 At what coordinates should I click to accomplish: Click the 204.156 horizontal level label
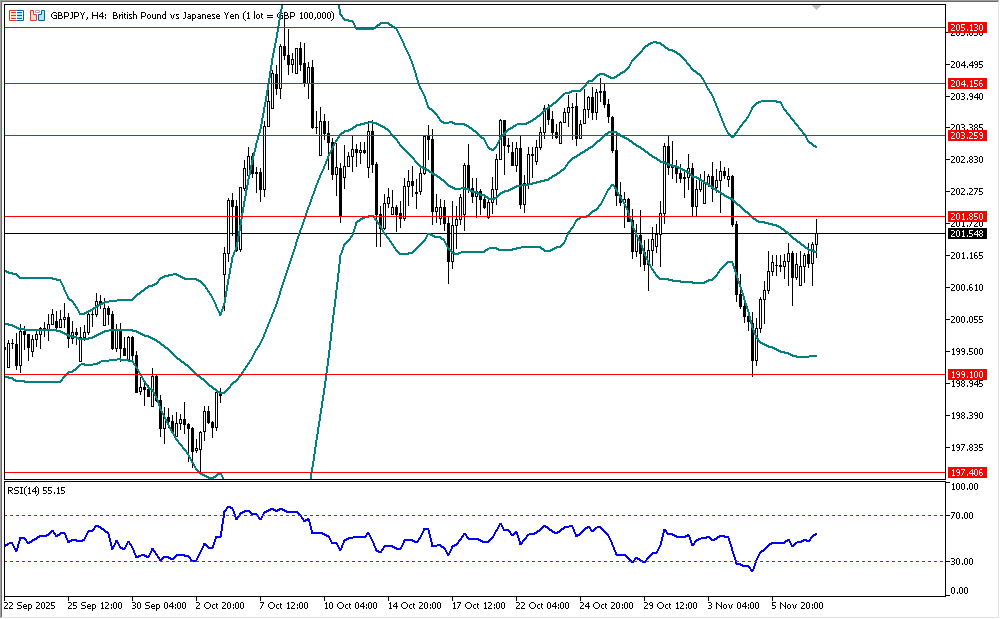[x=966, y=83]
